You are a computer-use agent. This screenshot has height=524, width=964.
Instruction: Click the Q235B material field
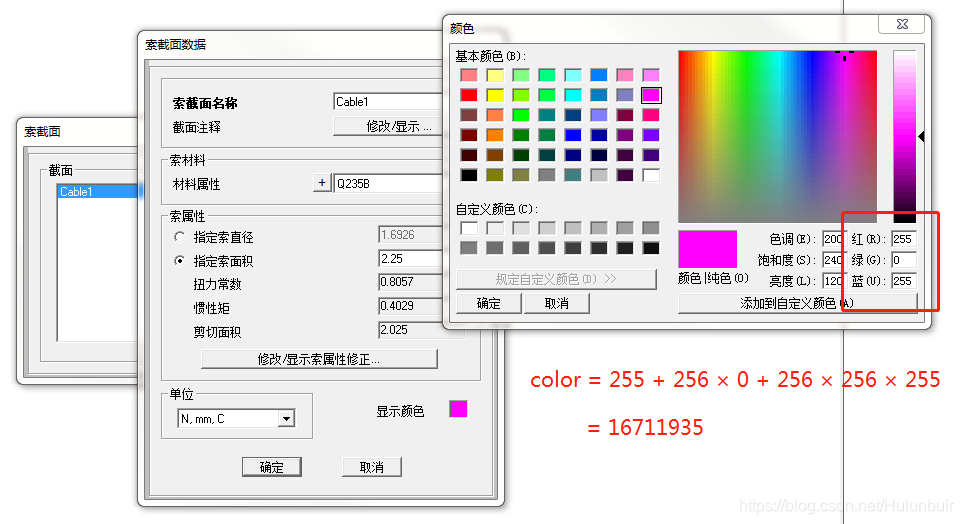[x=389, y=183]
